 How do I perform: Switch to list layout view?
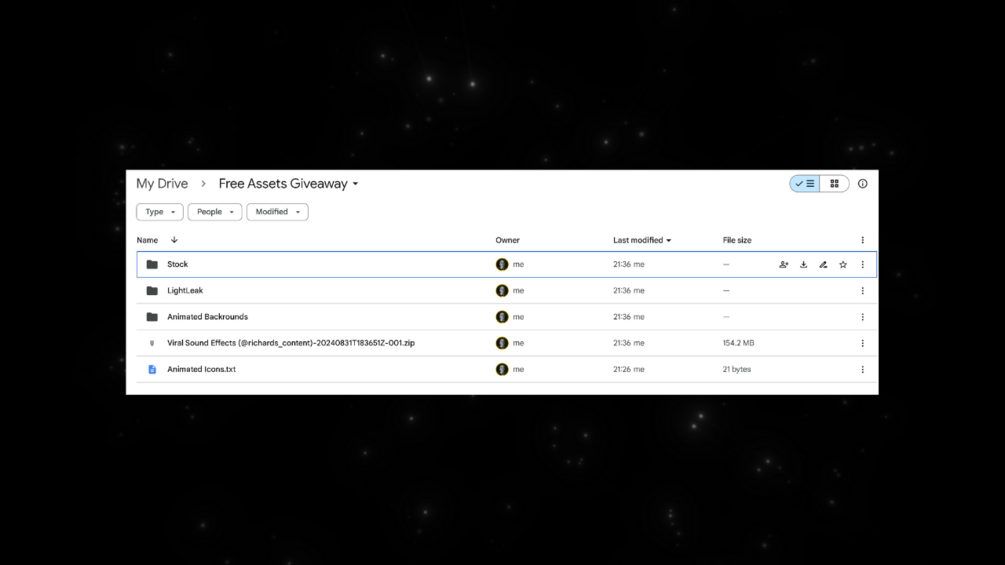tap(805, 184)
